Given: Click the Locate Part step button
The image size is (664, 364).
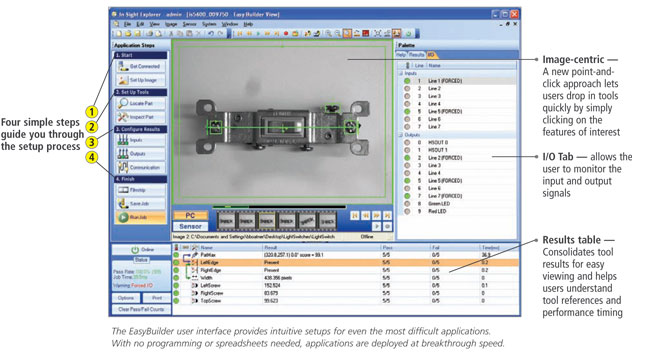Looking at the screenshot, I should click(x=140, y=103).
